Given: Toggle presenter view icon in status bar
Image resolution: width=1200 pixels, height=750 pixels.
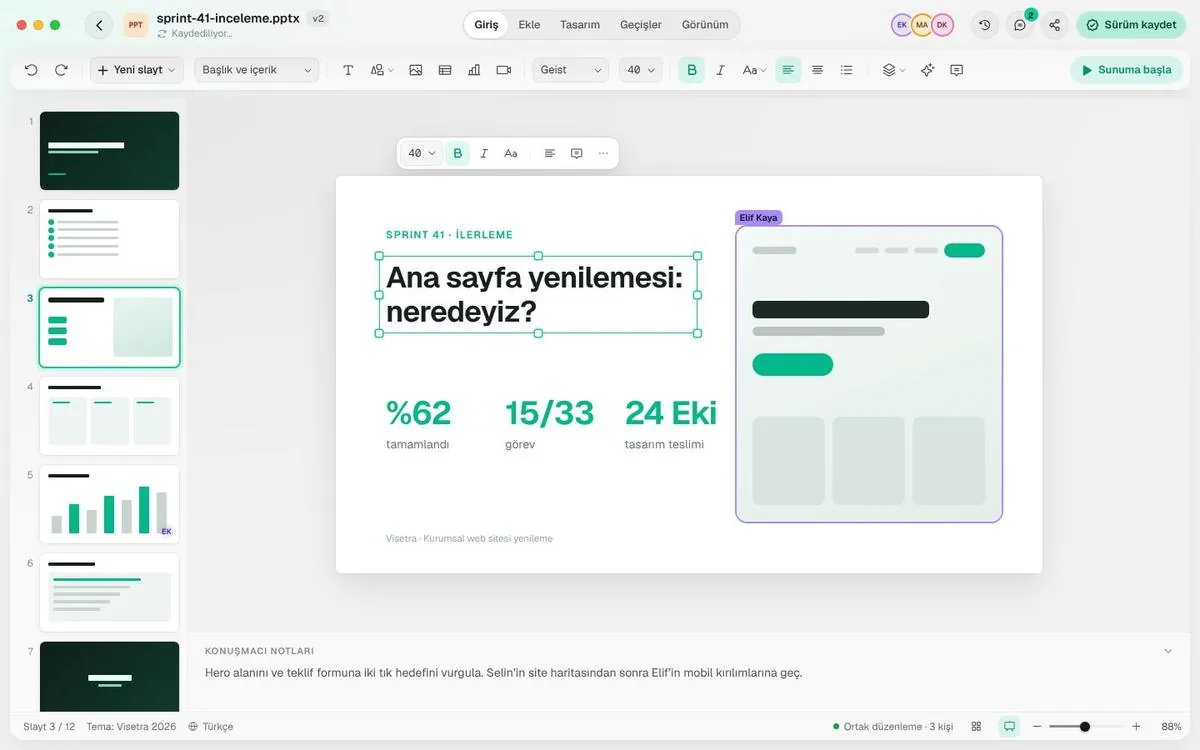Looking at the screenshot, I should (x=1009, y=726).
